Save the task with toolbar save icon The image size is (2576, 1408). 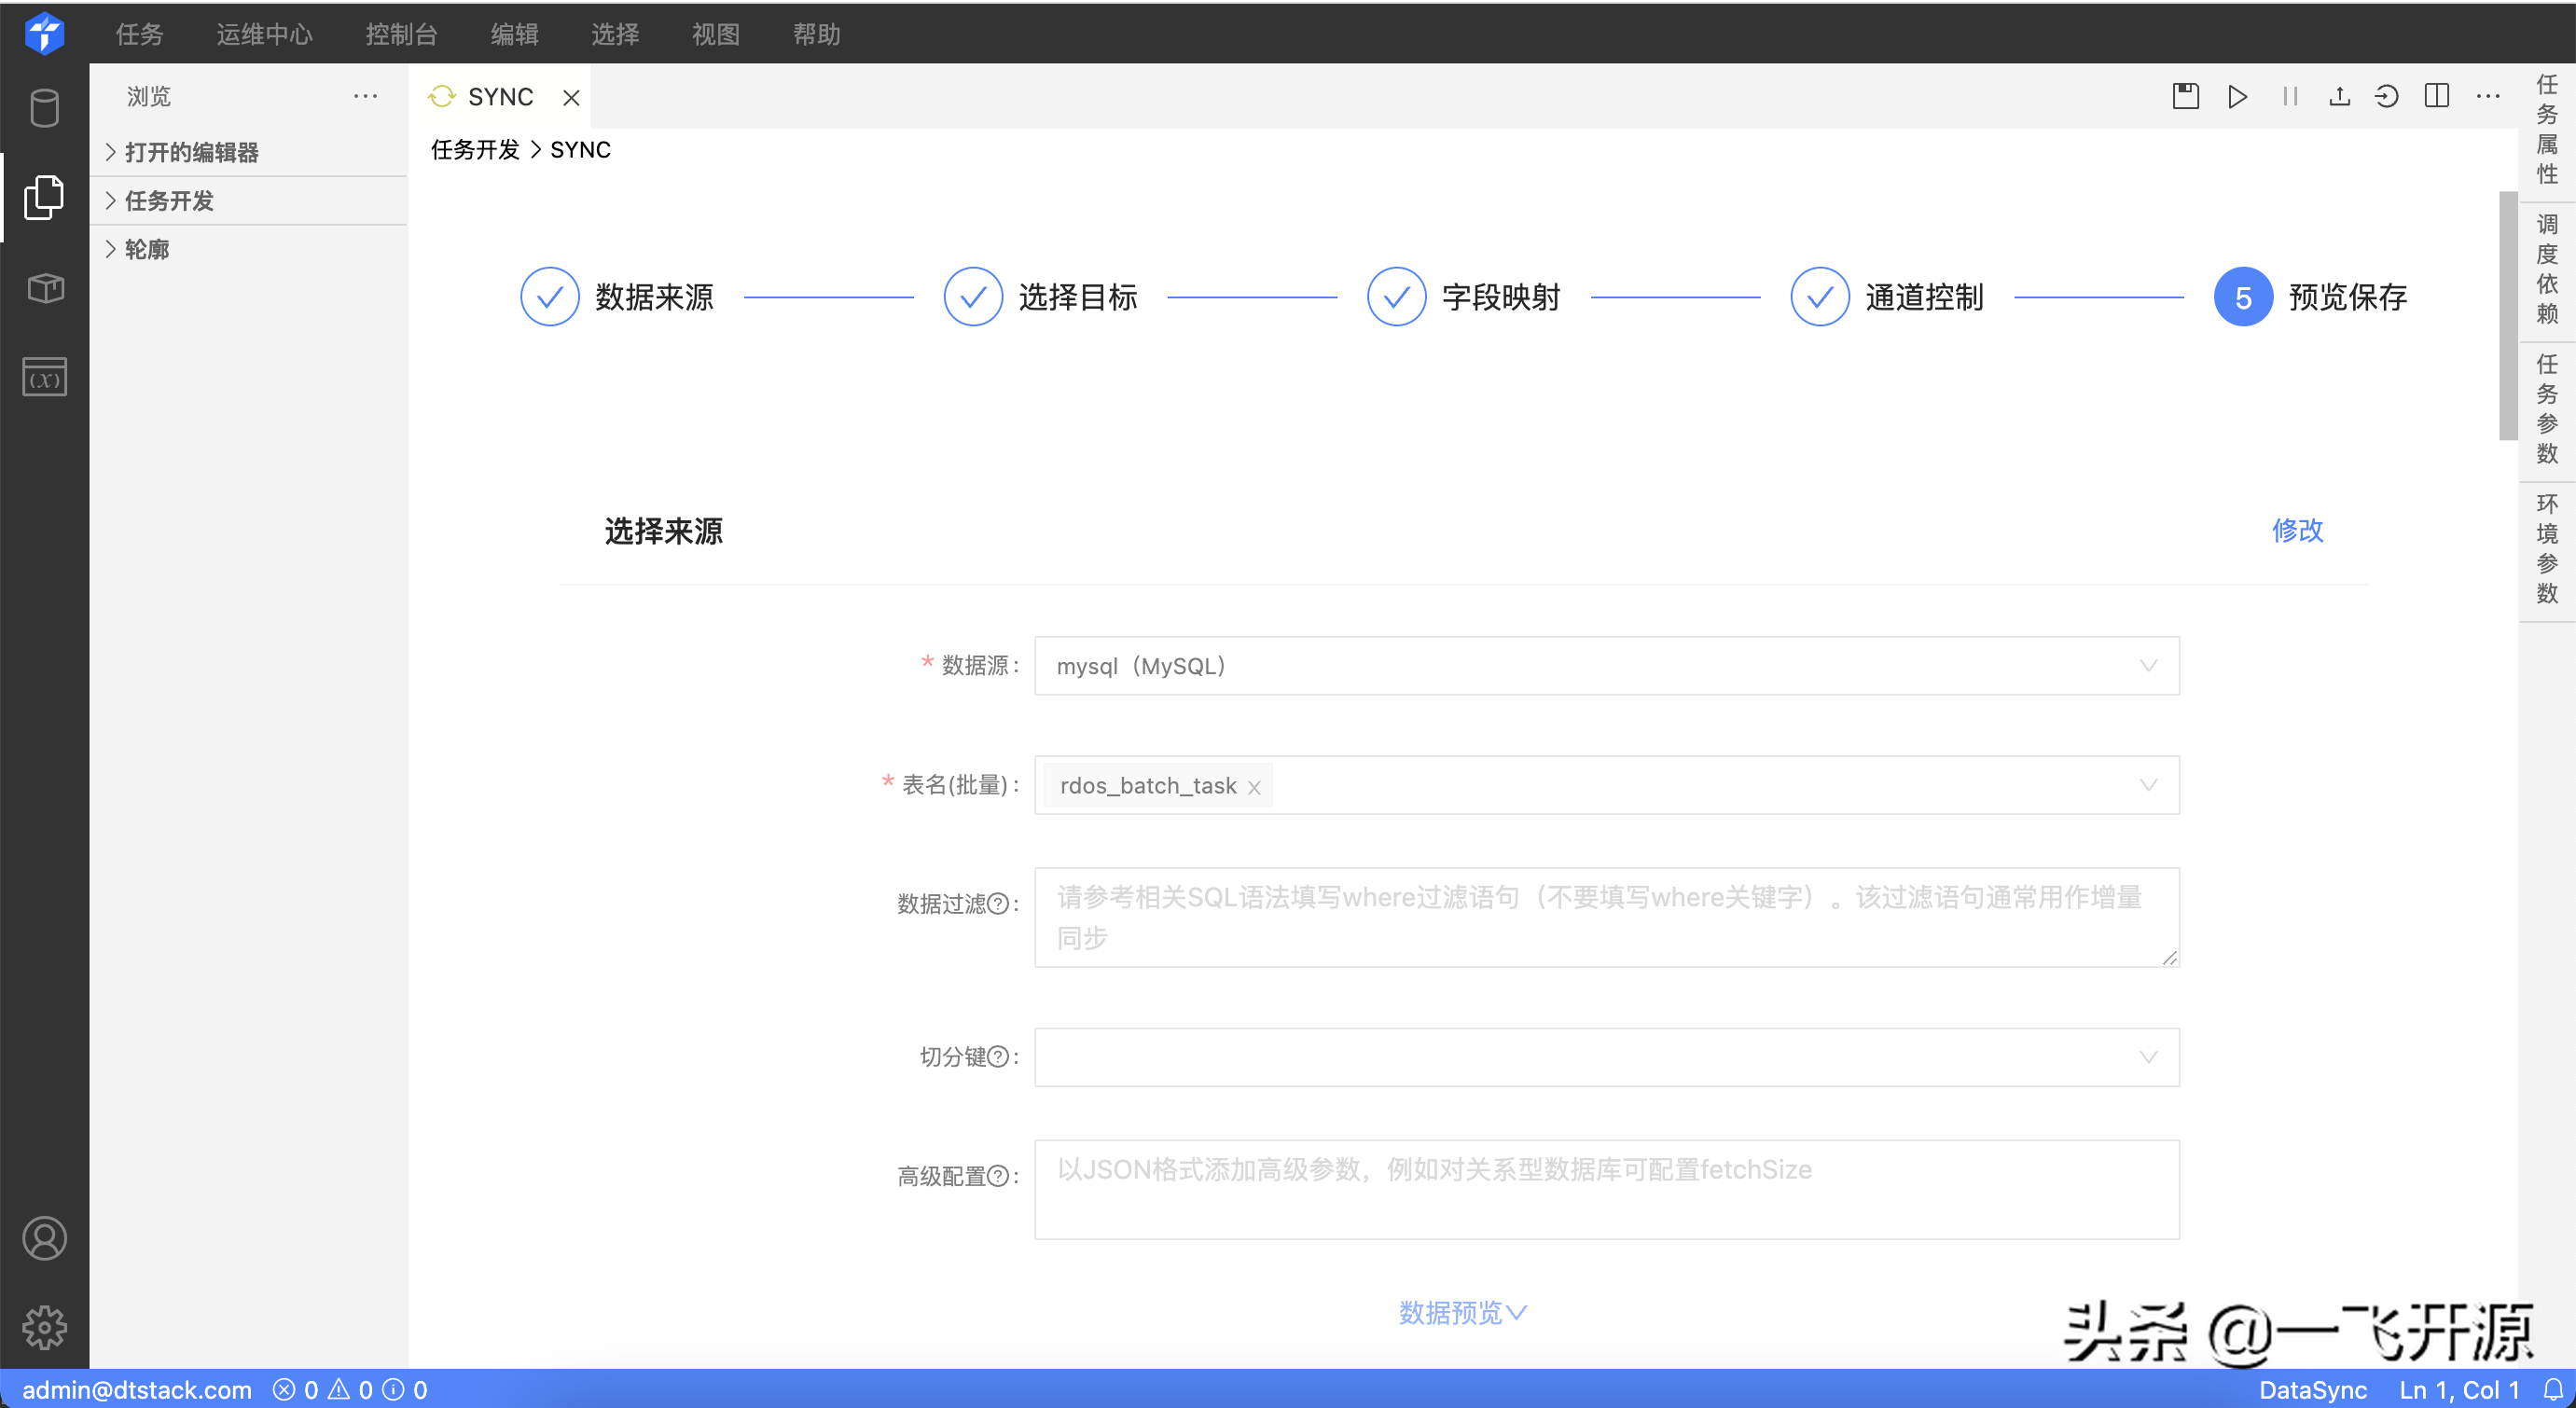(x=2186, y=96)
